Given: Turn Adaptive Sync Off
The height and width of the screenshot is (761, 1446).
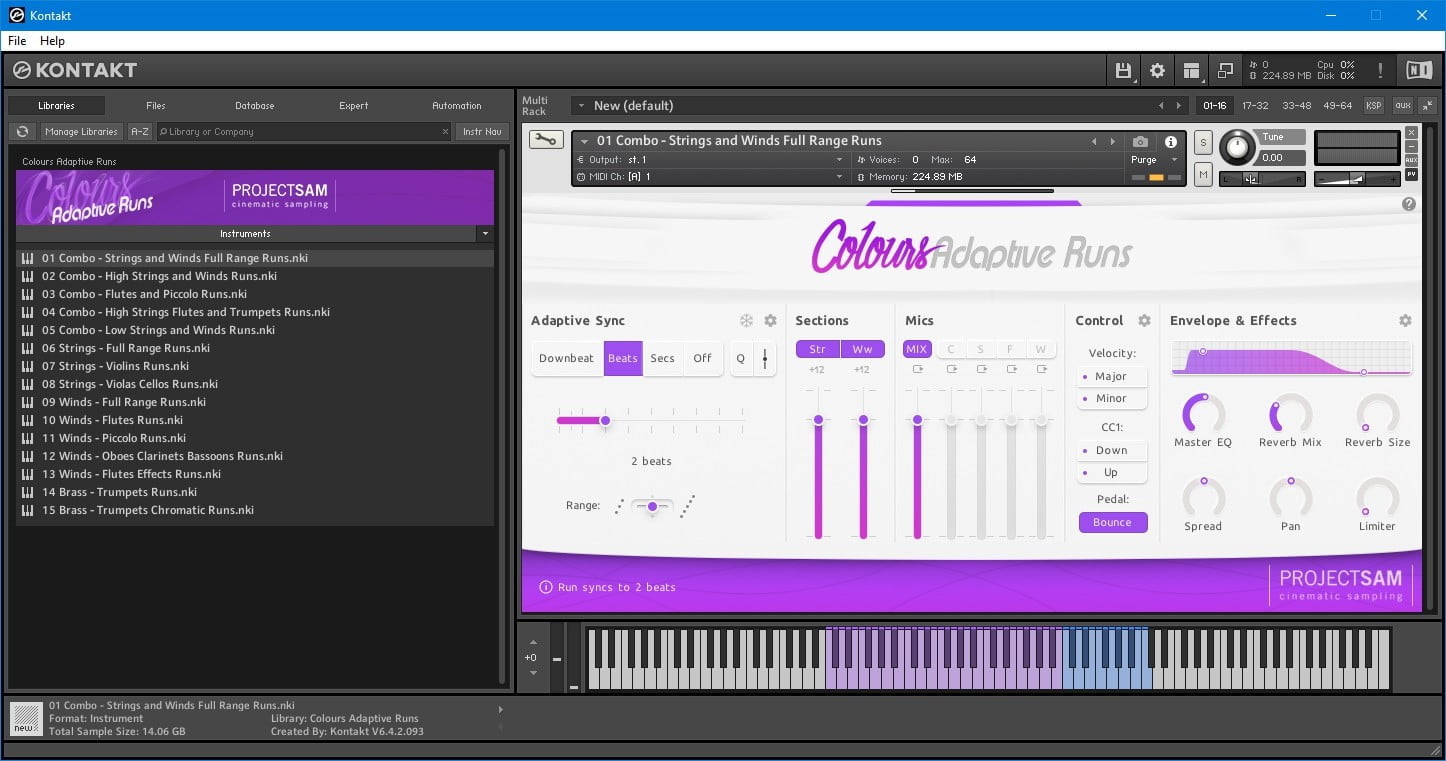Looking at the screenshot, I should 703,358.
